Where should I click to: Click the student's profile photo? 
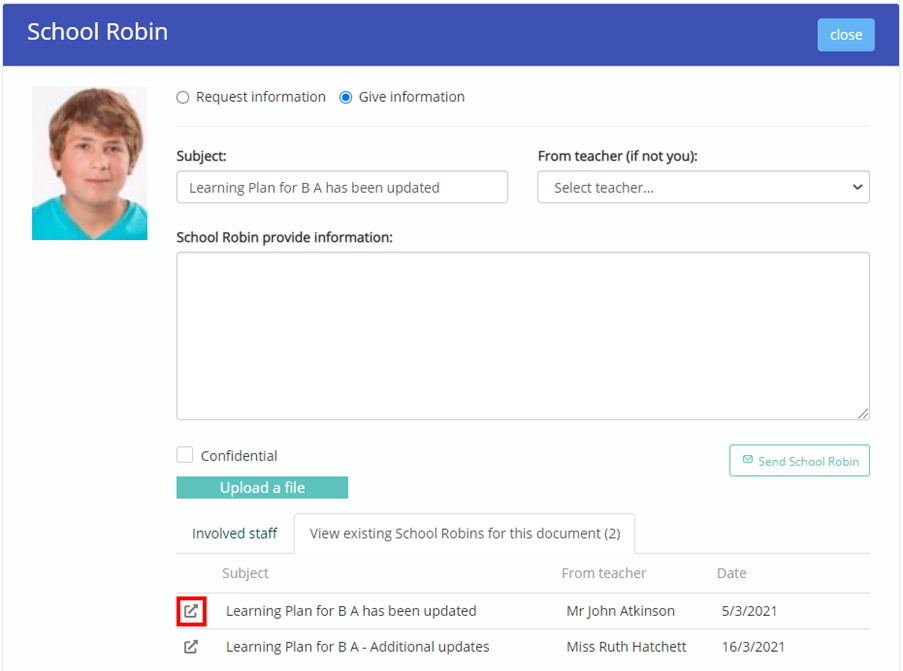coord(89,162)
